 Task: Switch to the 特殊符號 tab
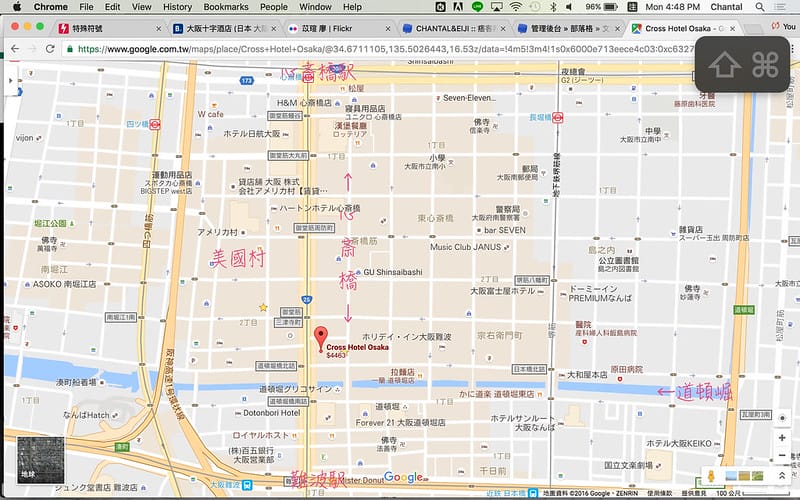coord(110,29)
